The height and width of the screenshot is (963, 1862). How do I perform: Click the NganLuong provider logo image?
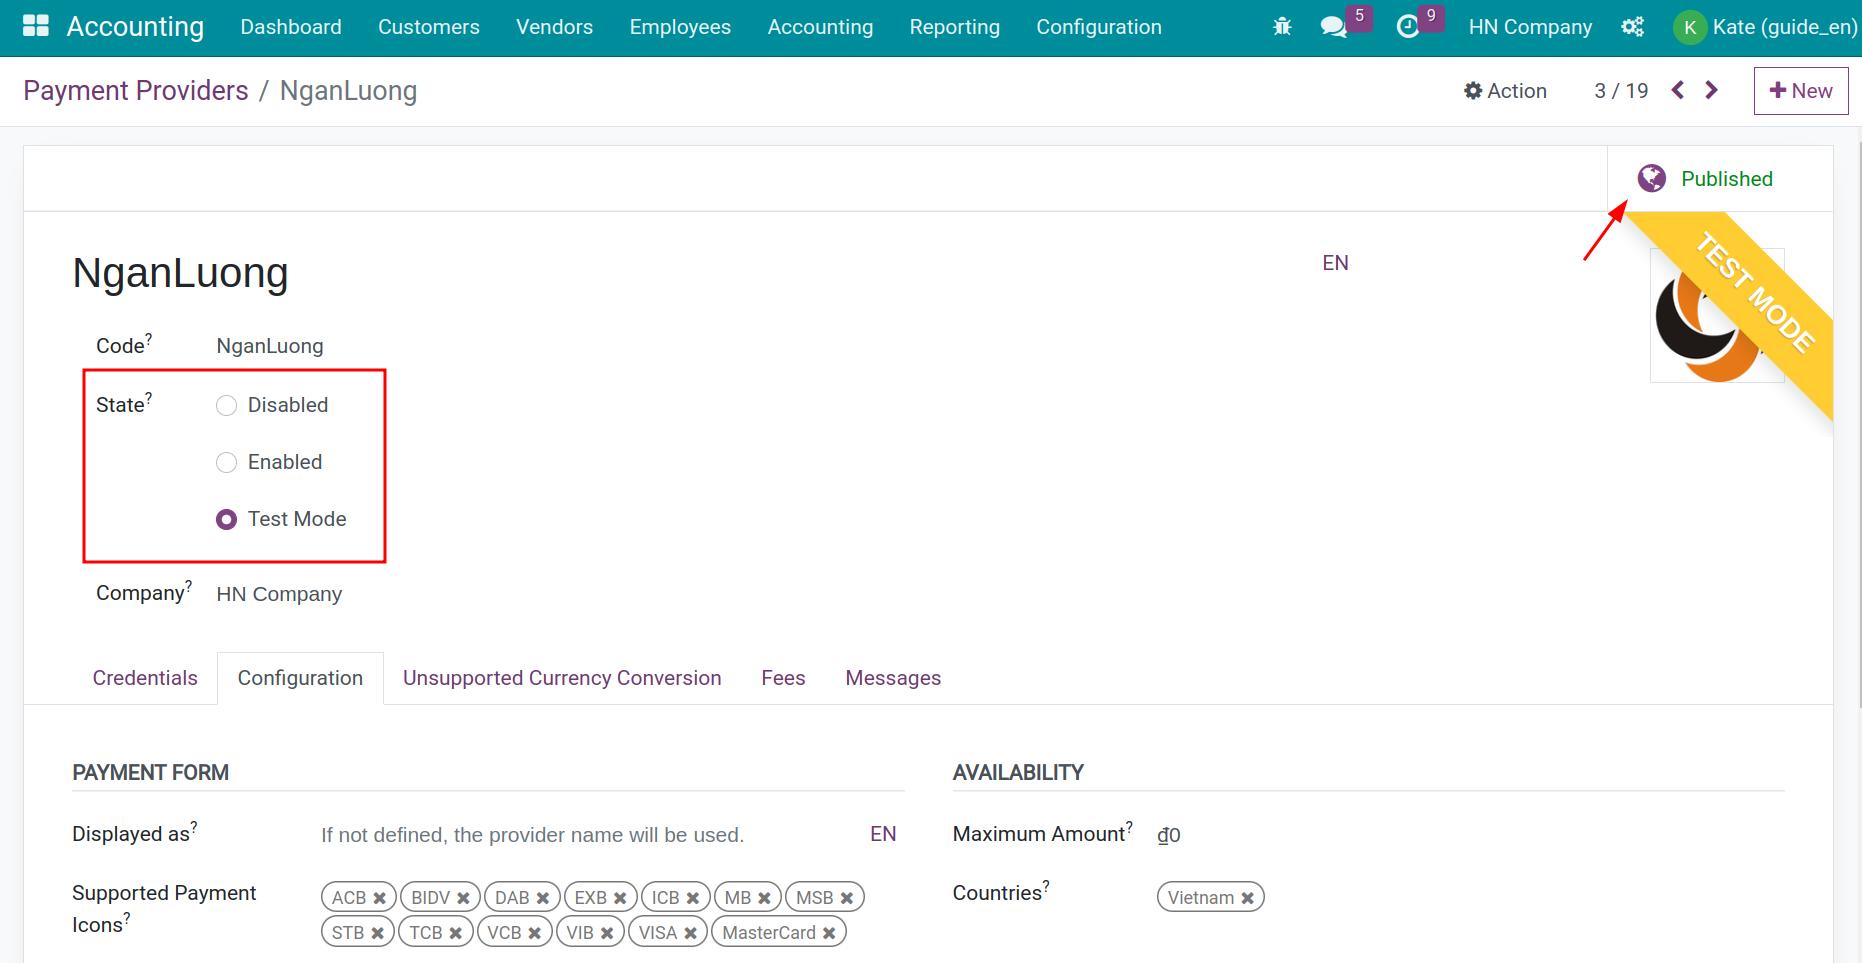point(1716,315)
